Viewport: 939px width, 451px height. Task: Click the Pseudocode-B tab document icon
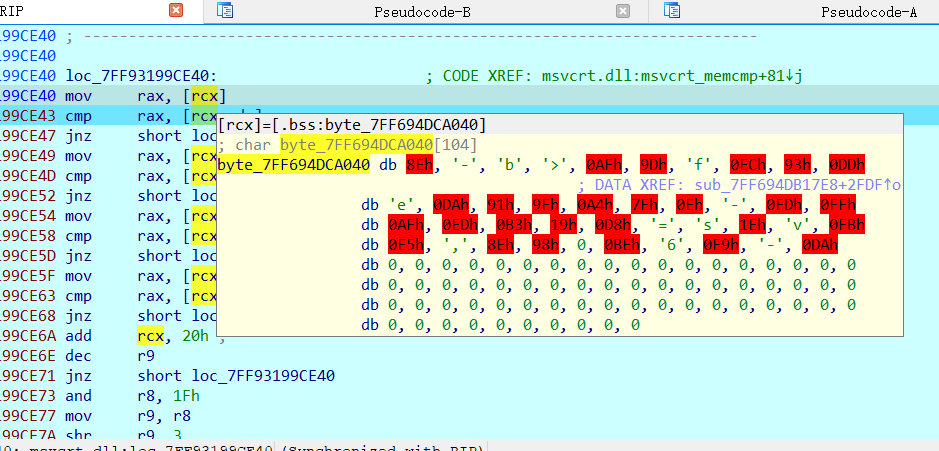click(226, 11)
